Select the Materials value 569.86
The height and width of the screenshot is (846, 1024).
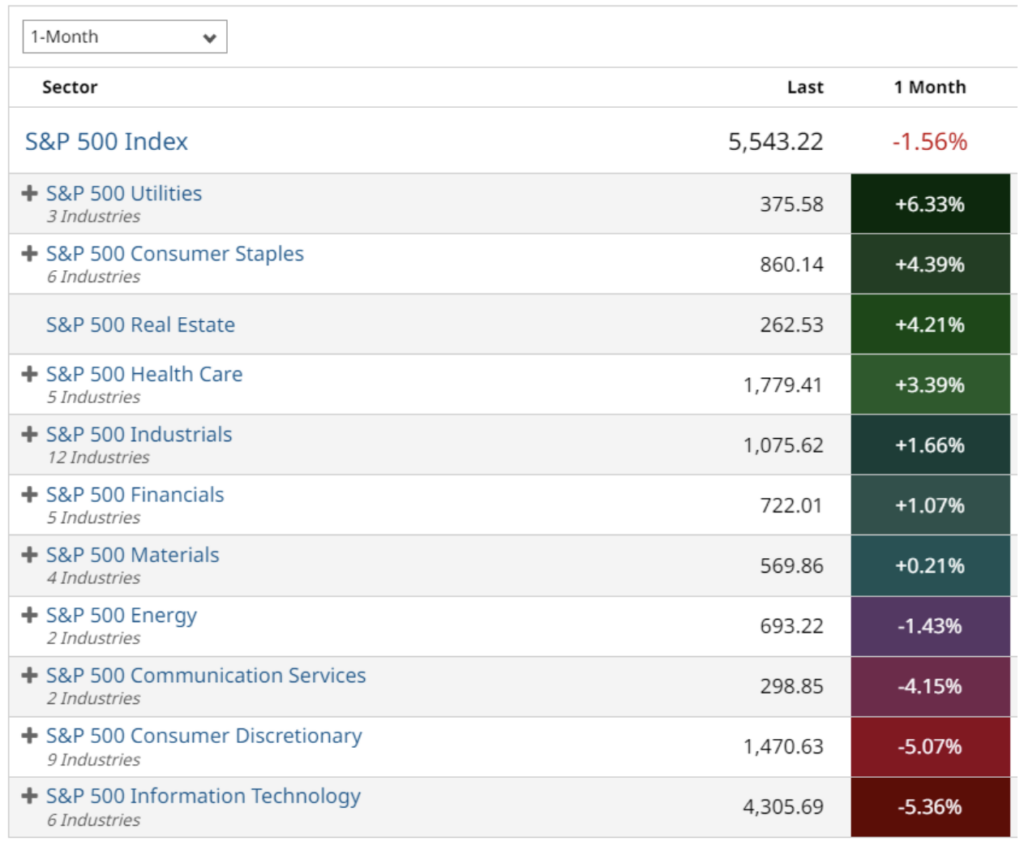[x=792, y=566]
